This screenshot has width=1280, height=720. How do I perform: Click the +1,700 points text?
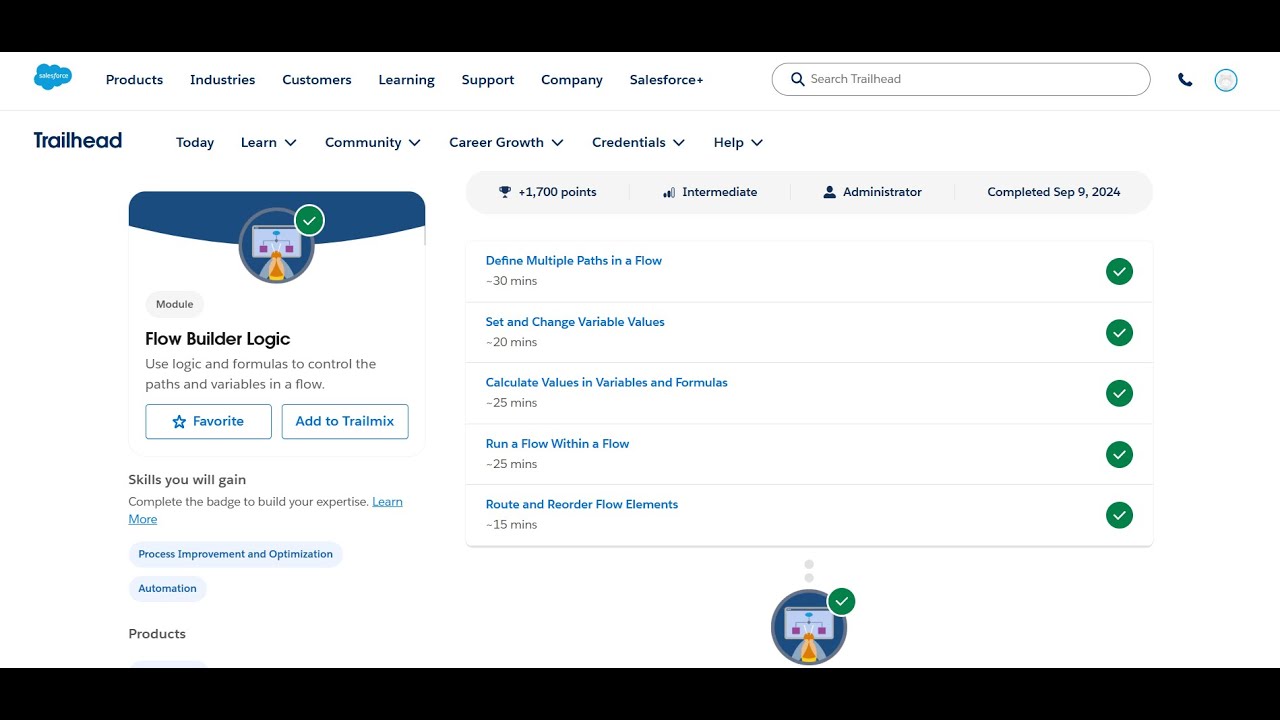(557, 192)
